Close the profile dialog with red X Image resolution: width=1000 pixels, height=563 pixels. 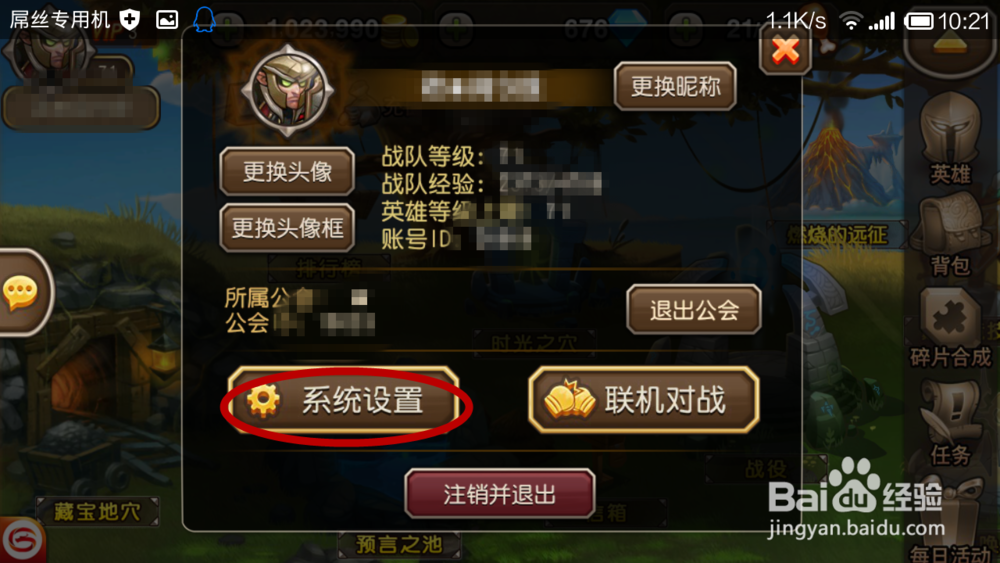coord(786,50)
